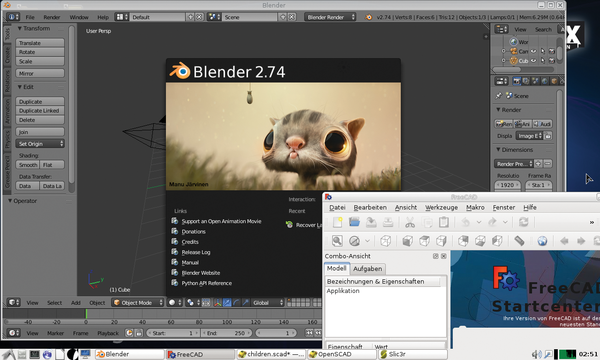Open the Window menu in Blender top bar
This screenshot has height=360, width=600.
[x=79, y=17]
